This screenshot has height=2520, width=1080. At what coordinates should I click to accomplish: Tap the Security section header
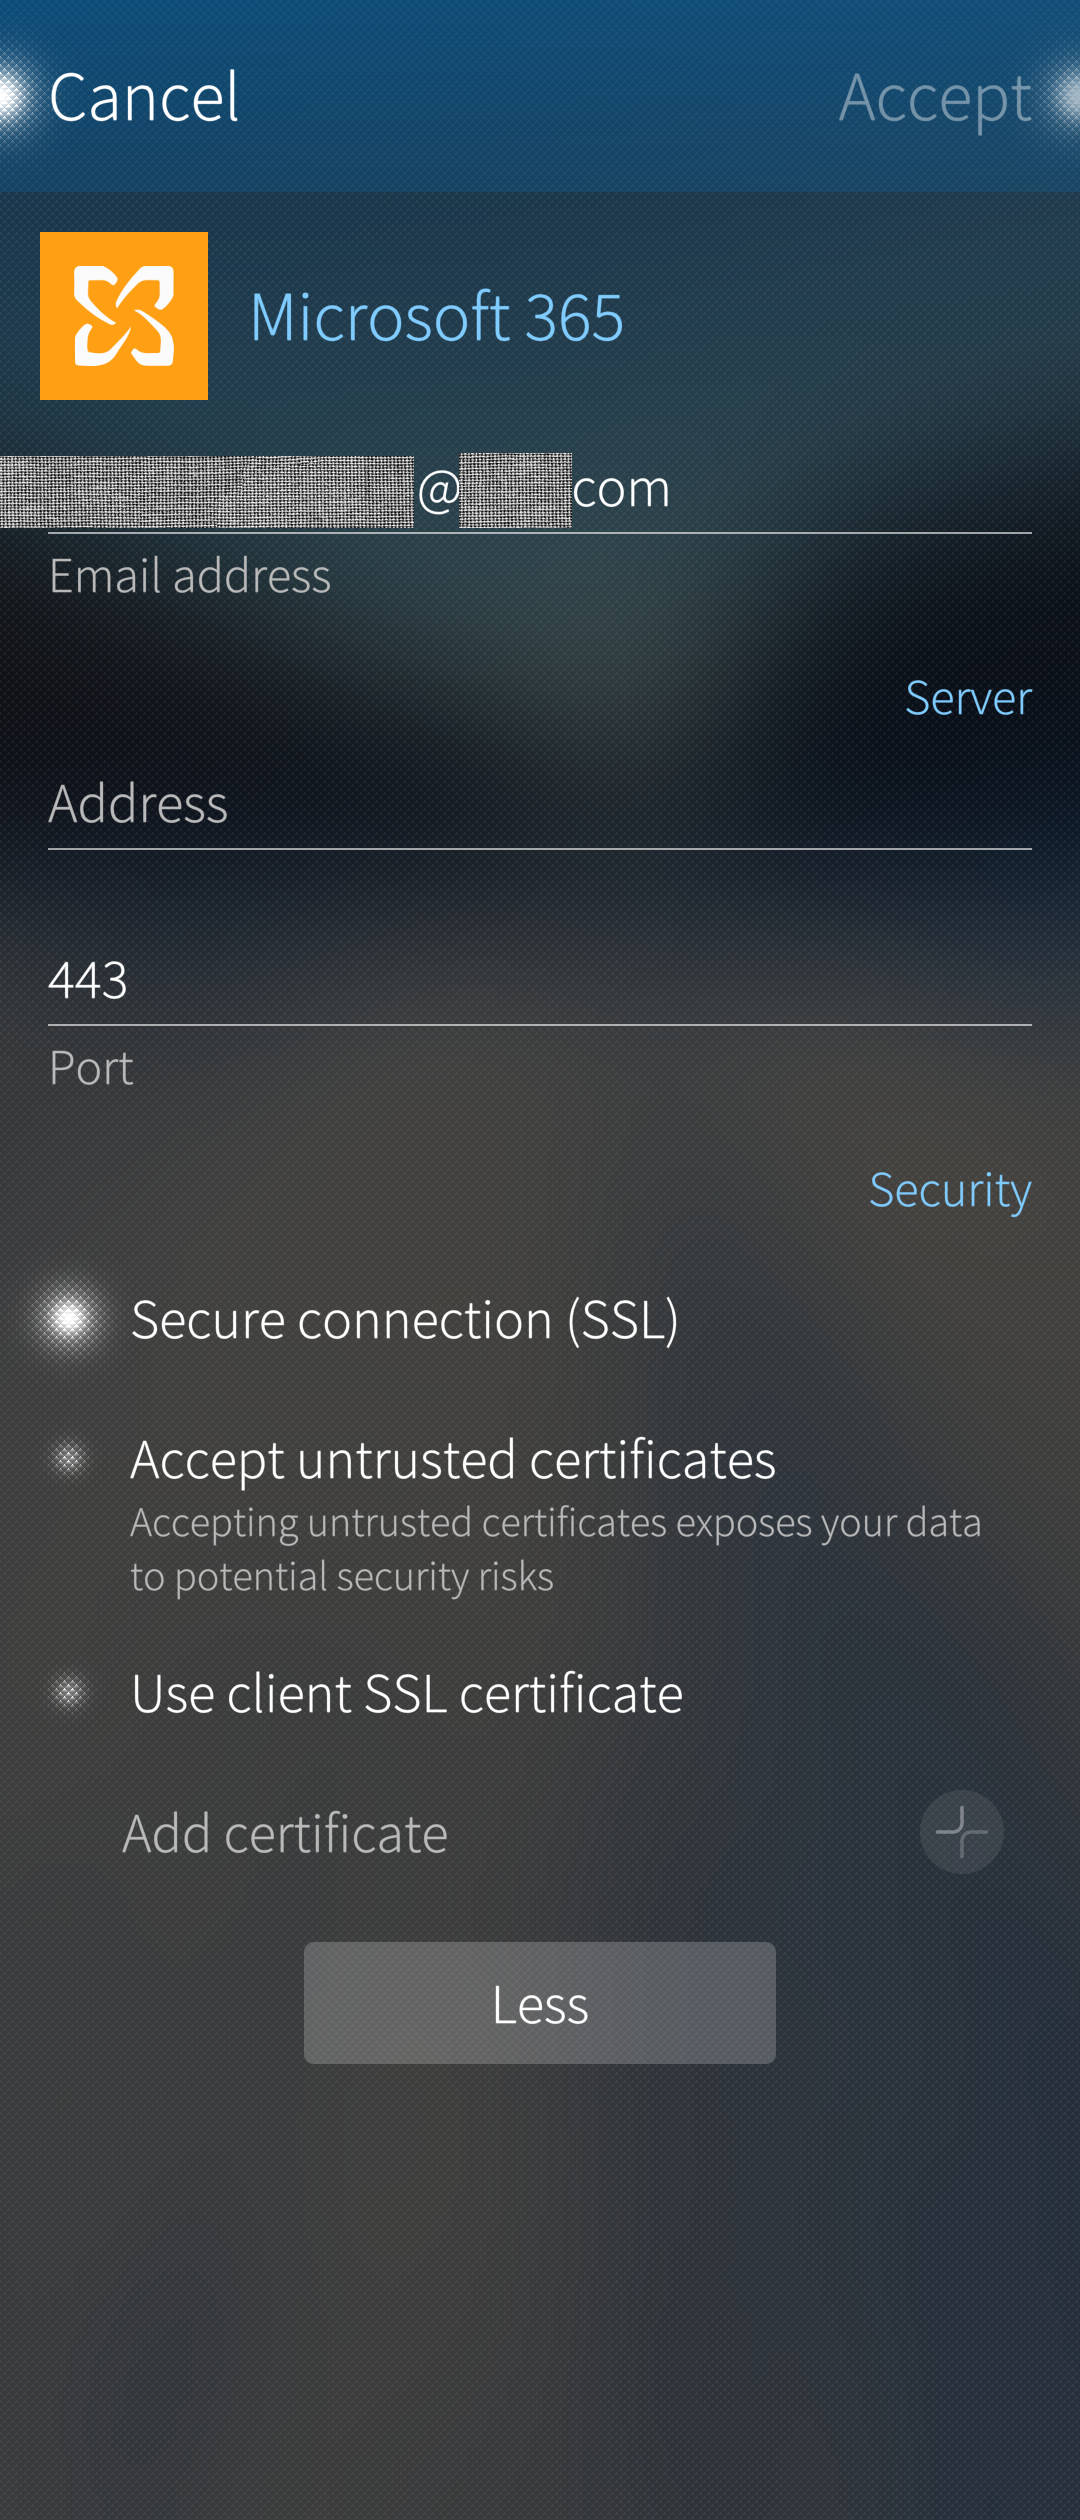(x=950, y=1190)
